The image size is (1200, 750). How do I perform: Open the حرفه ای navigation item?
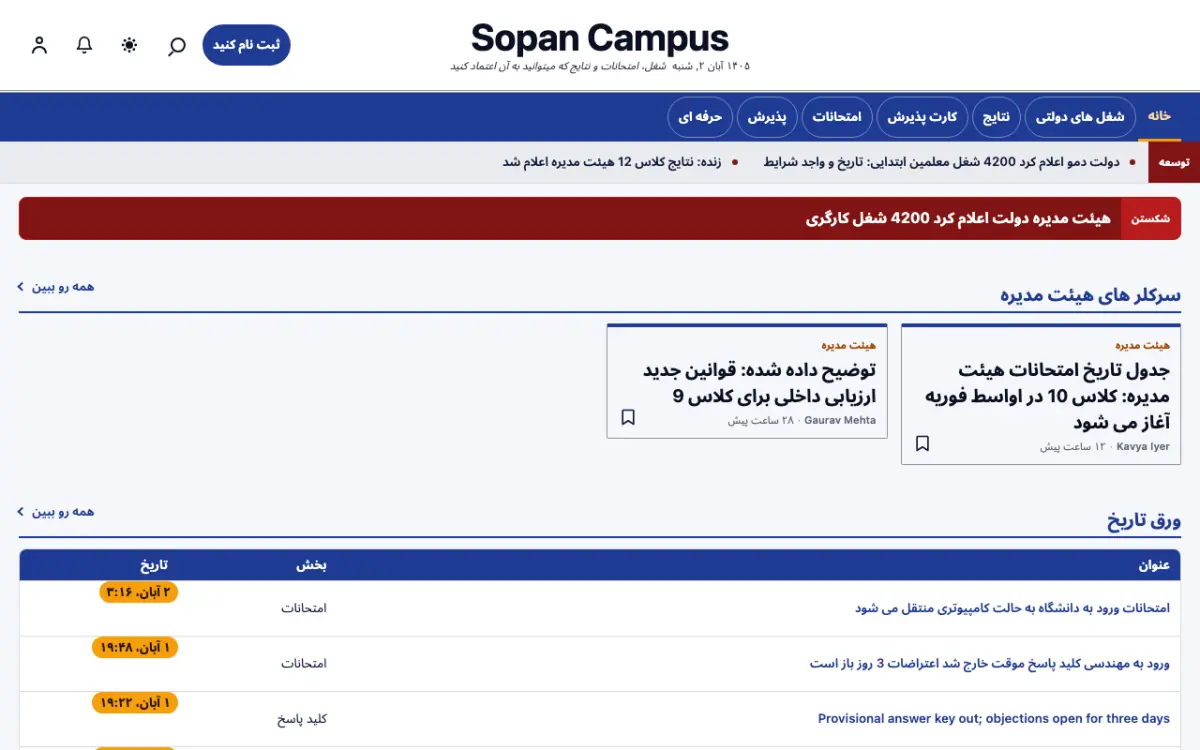[x=700, y=117]
